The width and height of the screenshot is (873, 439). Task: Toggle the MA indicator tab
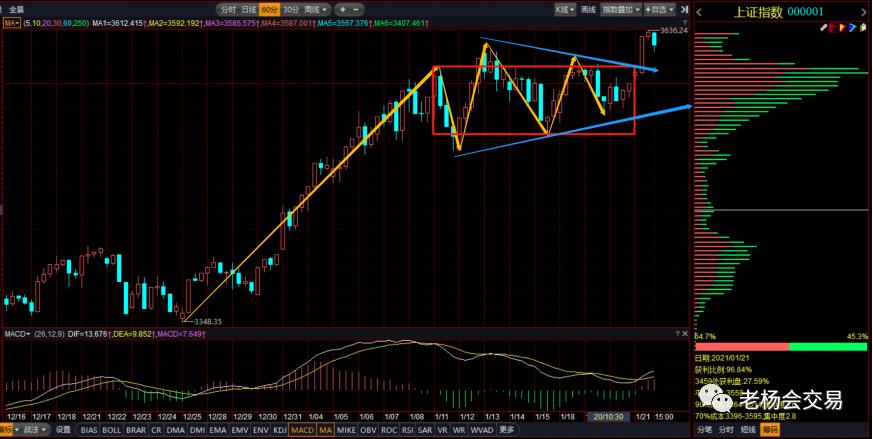click(326, 430)
